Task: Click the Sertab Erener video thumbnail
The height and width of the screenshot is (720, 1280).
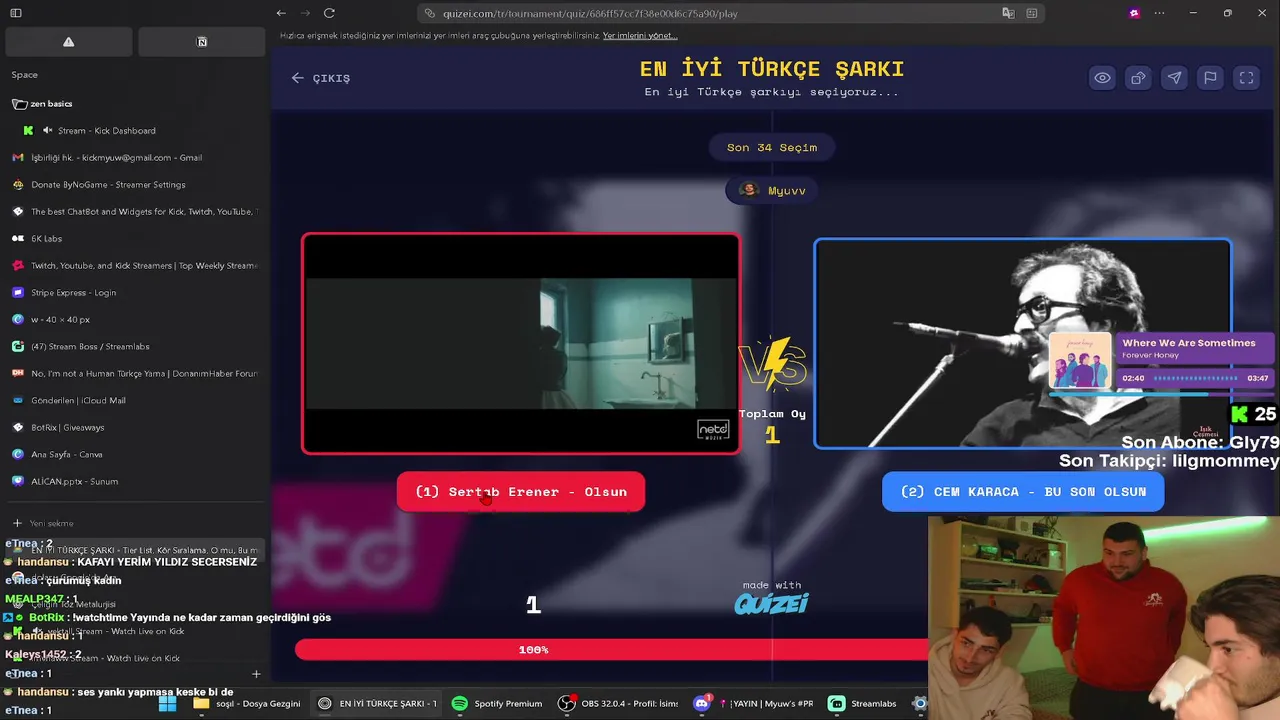Action: point(521,343)
